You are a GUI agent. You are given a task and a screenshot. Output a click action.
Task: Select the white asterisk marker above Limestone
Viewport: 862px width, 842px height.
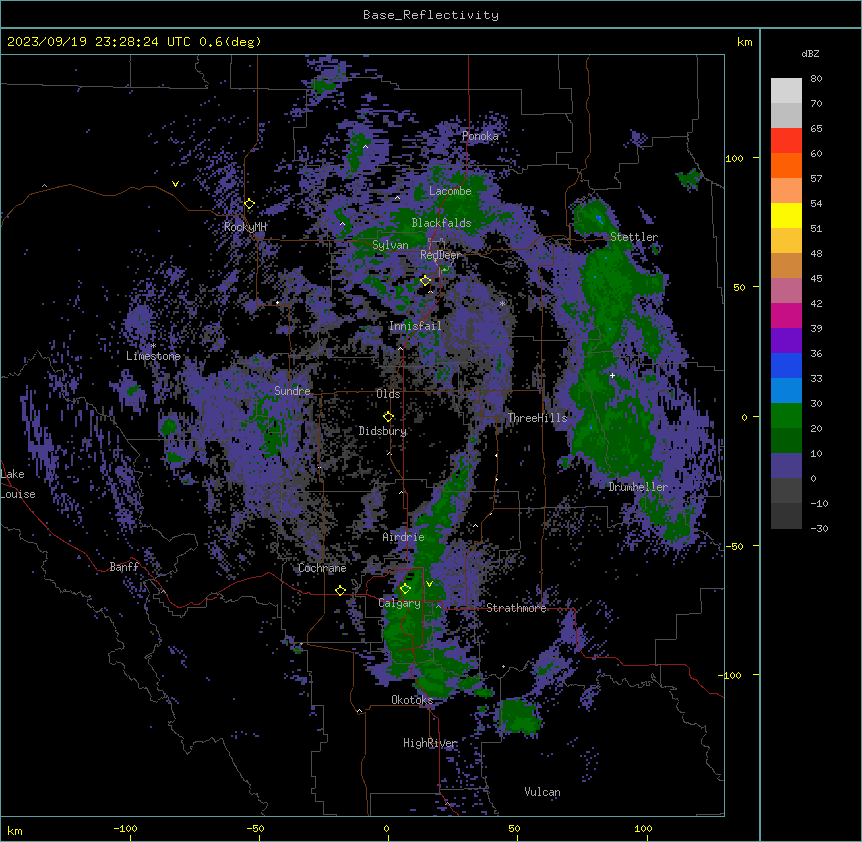click(153, 345)
